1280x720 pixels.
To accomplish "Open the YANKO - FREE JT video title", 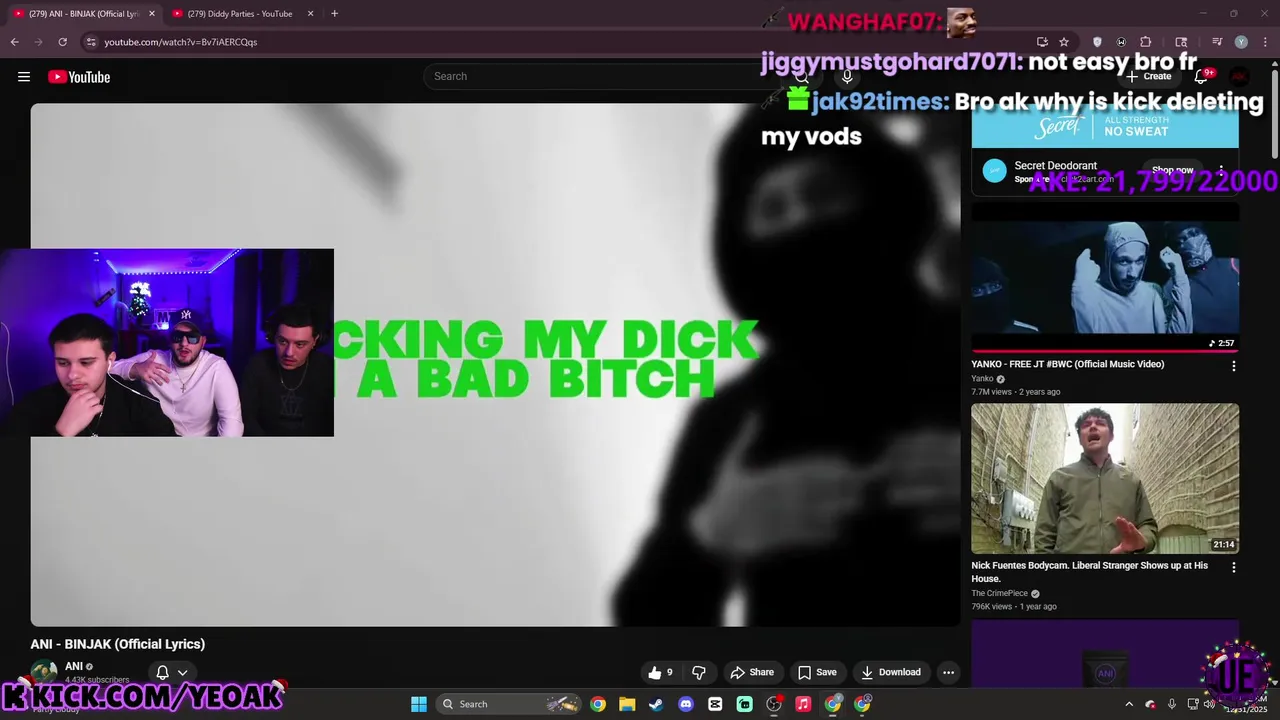I will (1068, 364).
